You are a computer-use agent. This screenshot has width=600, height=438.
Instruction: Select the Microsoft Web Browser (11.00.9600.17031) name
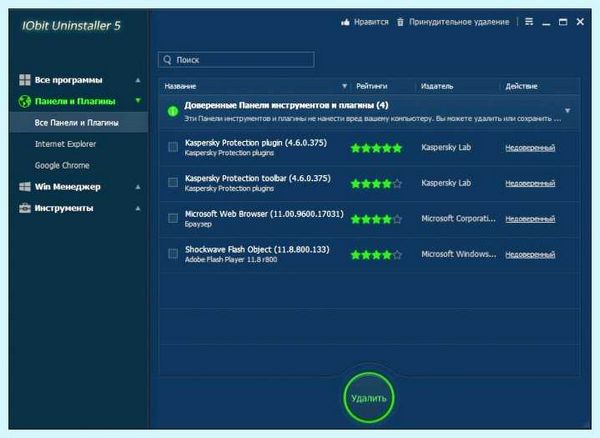(x=264, y=214)
